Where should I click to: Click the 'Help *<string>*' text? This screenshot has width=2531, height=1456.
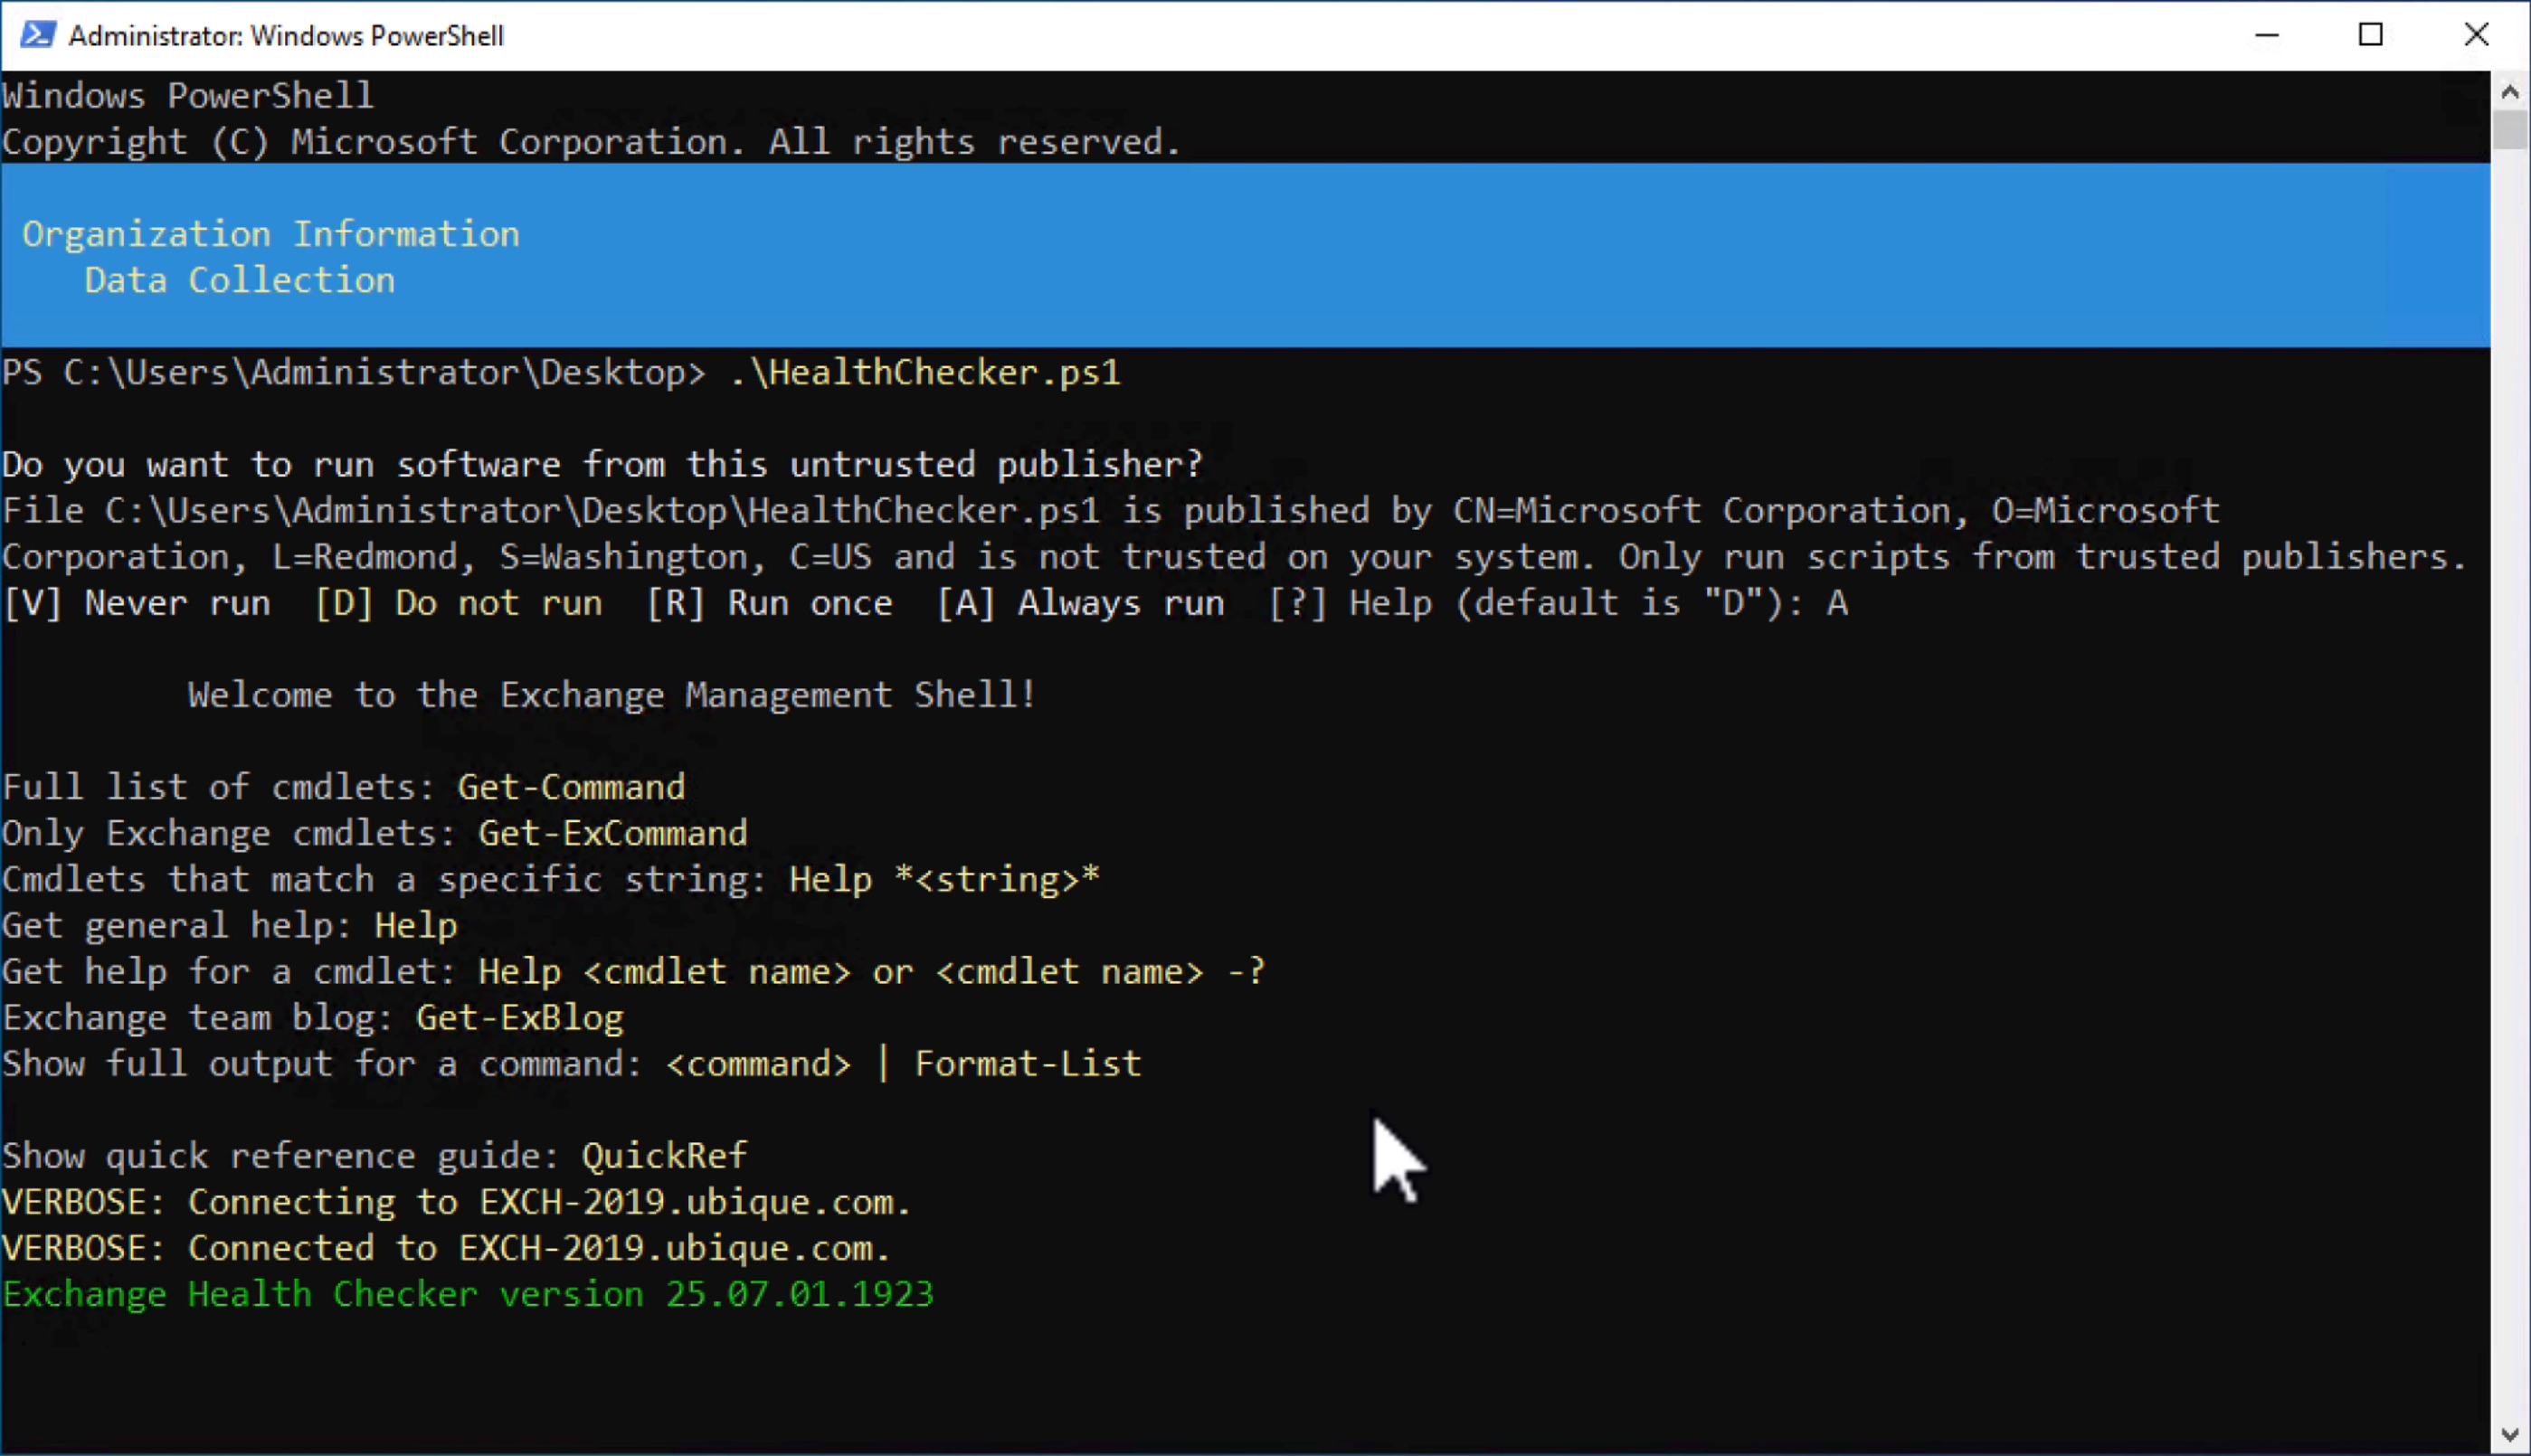(x=945, y=879)
